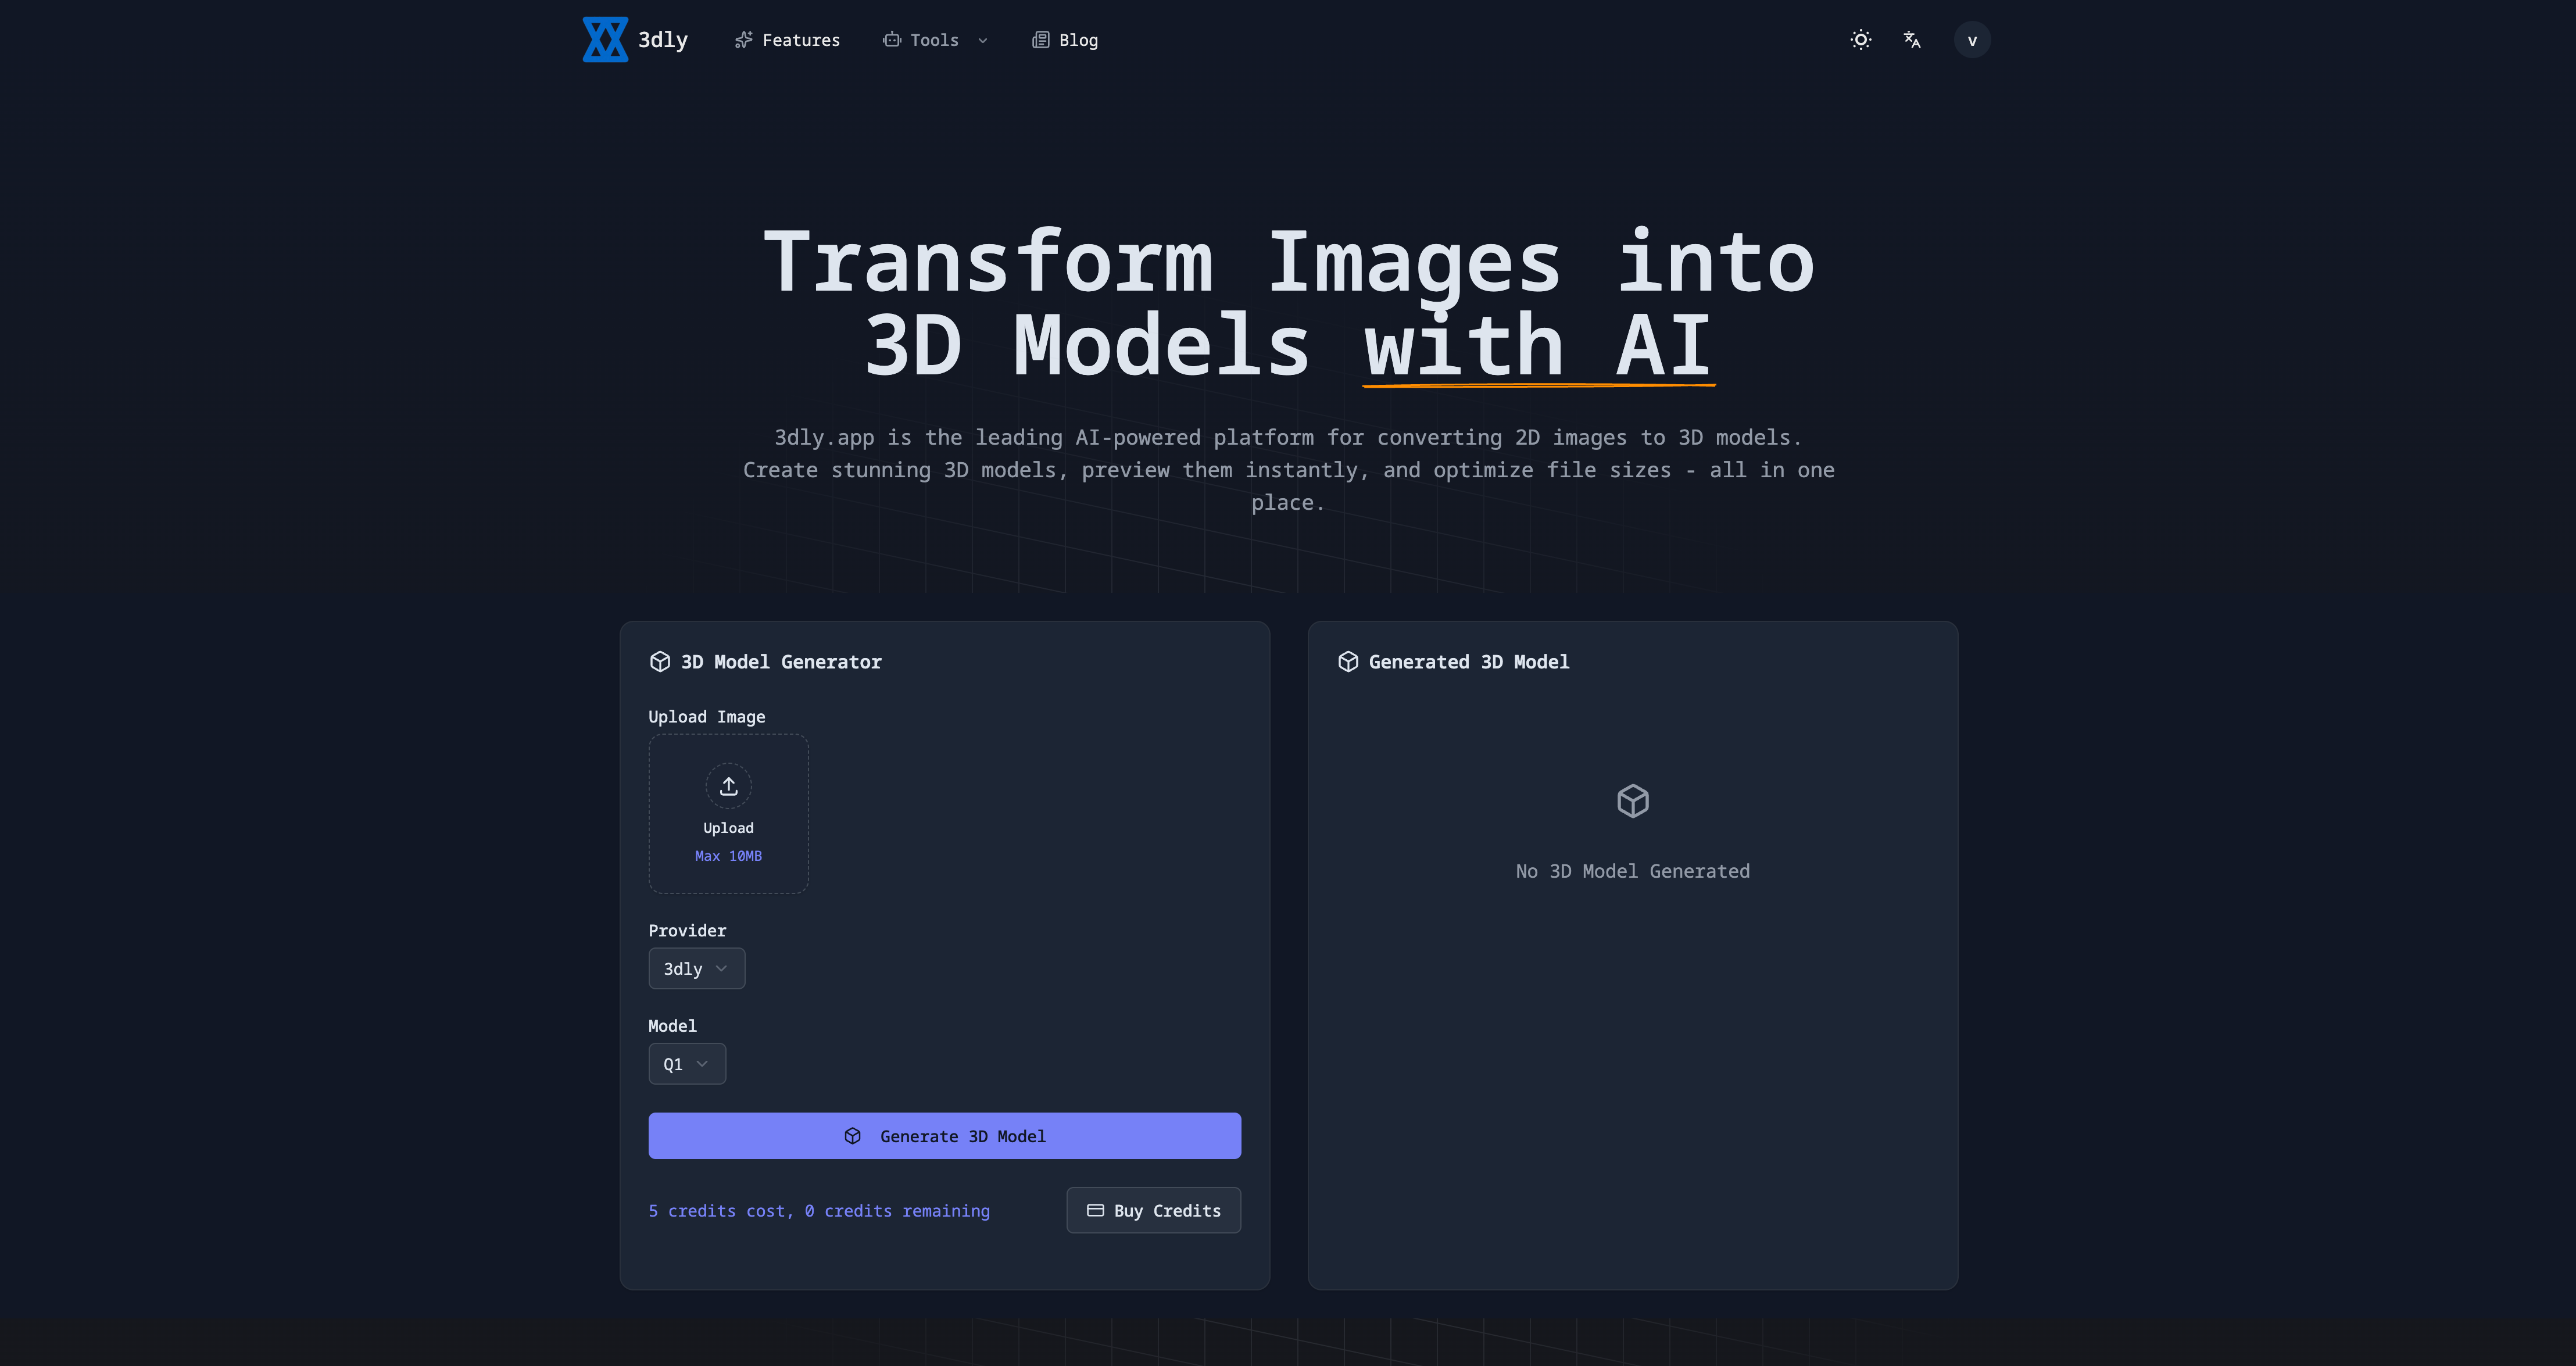Click the Tools toolbox icon
Image resolution: width=2576 pixels, height=1366 pixels.
coord(892,39)
